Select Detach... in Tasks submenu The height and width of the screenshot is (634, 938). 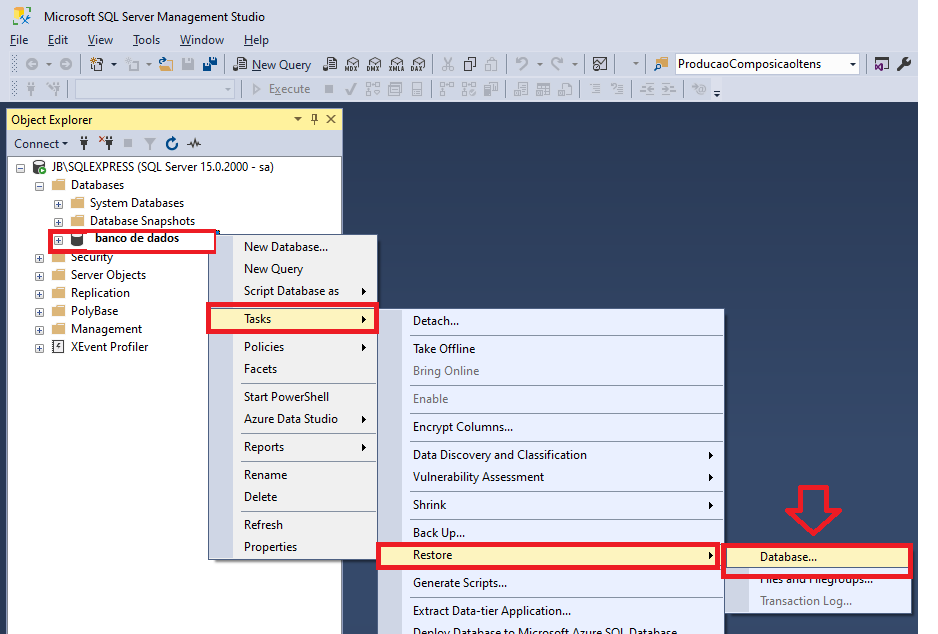(551, 321)
